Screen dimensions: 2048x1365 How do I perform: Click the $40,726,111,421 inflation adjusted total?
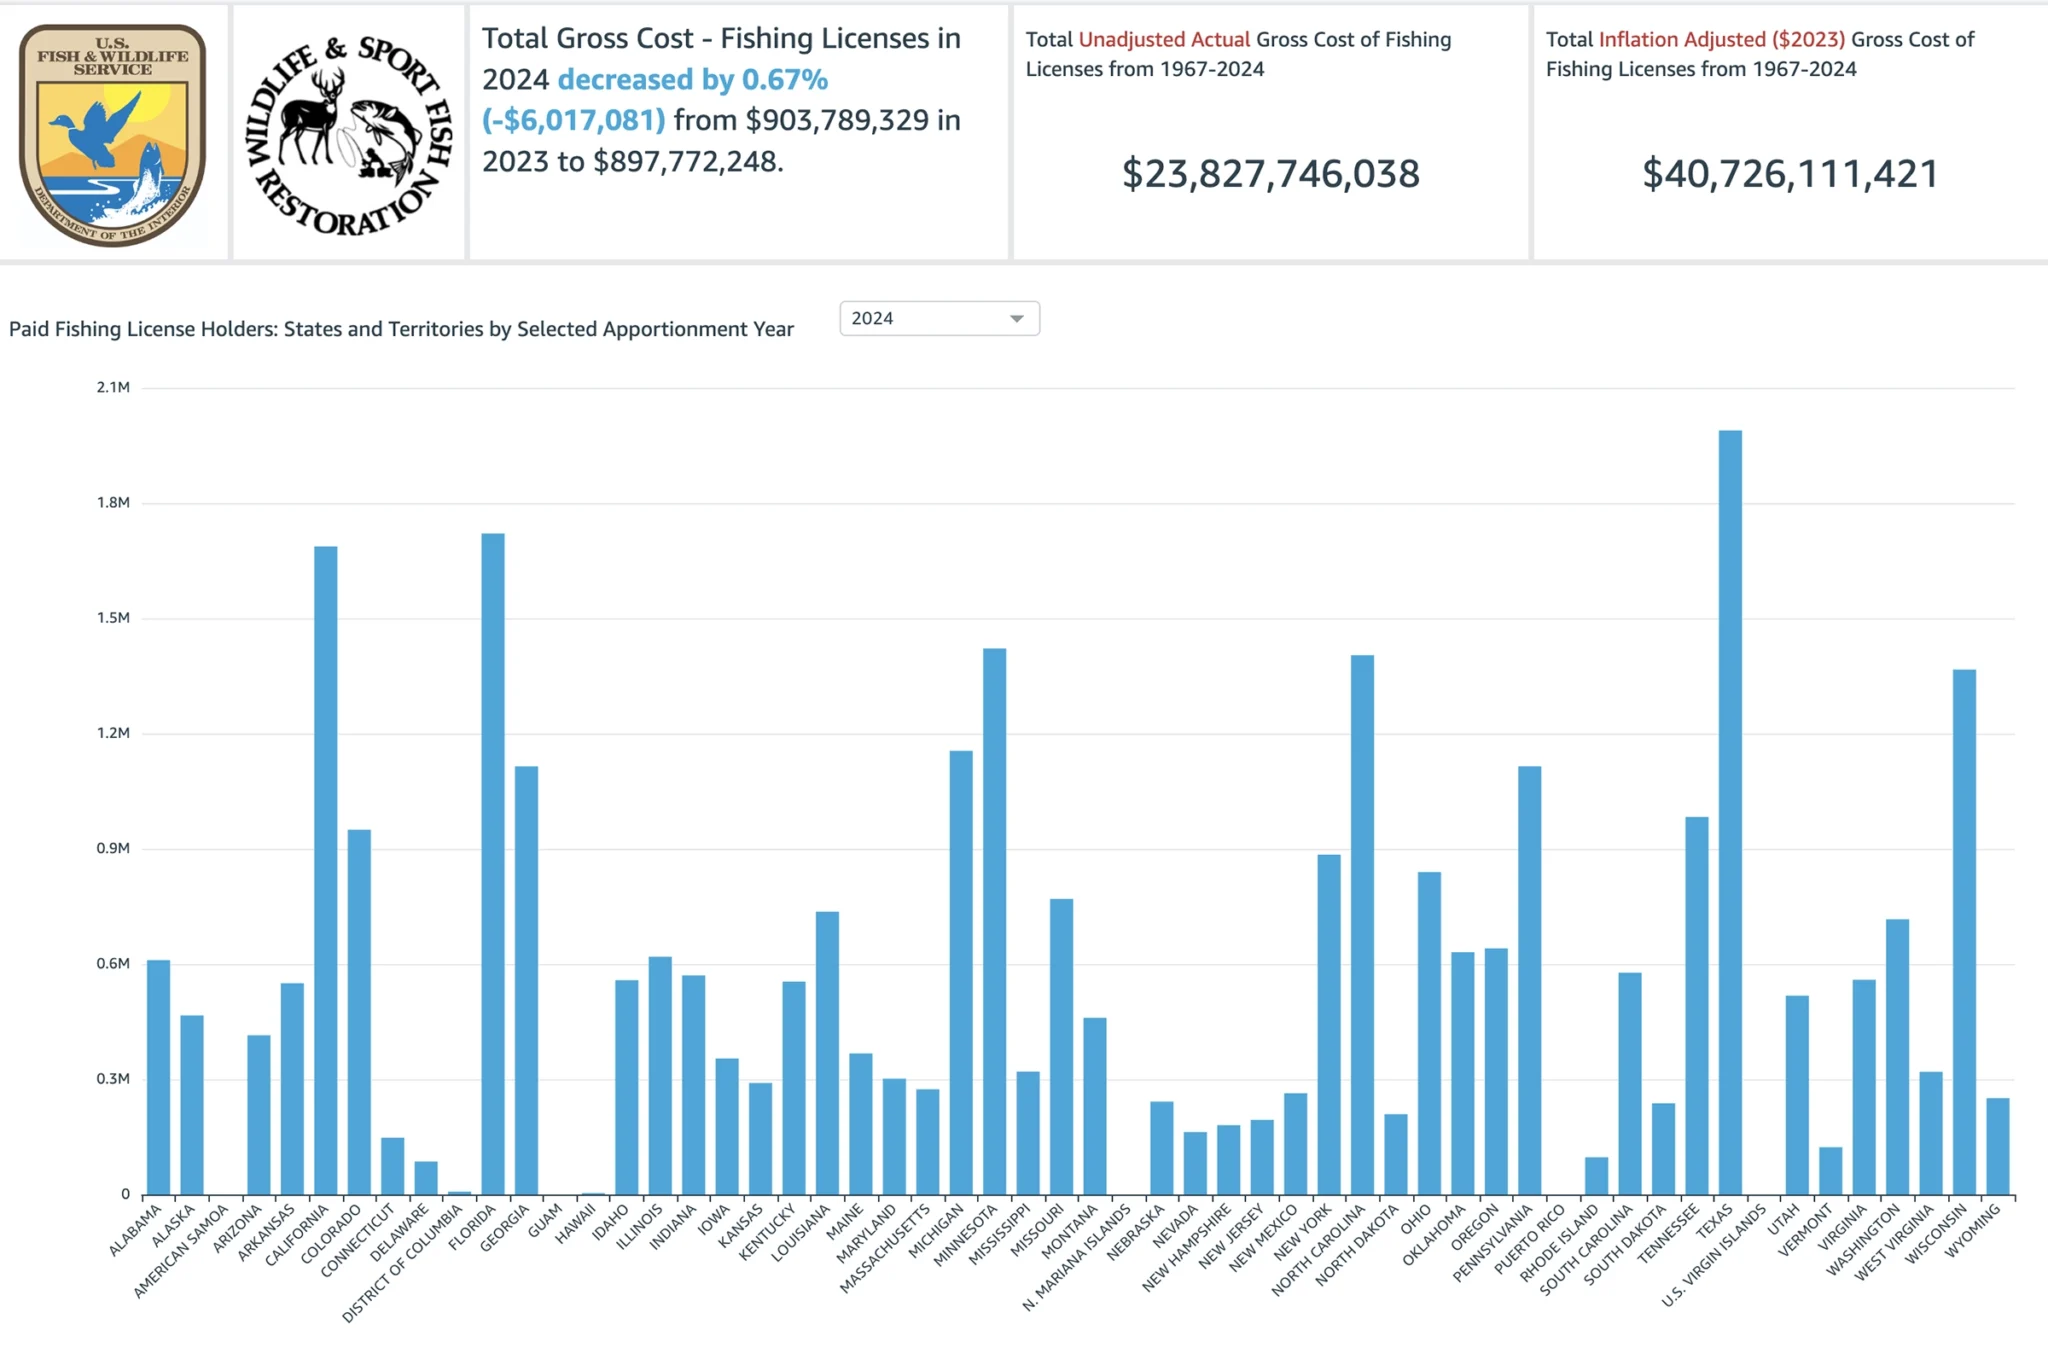tap(1790, 174)
